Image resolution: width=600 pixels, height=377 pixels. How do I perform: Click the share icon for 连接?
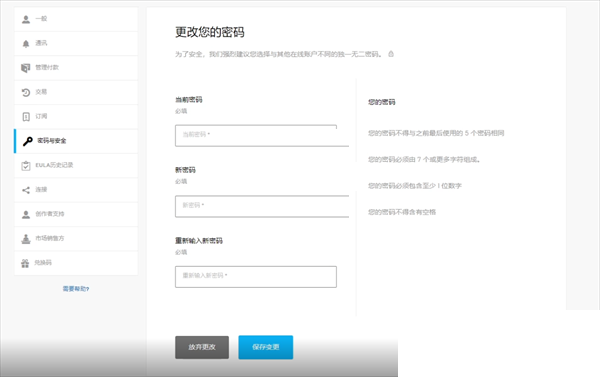(26, 190)
